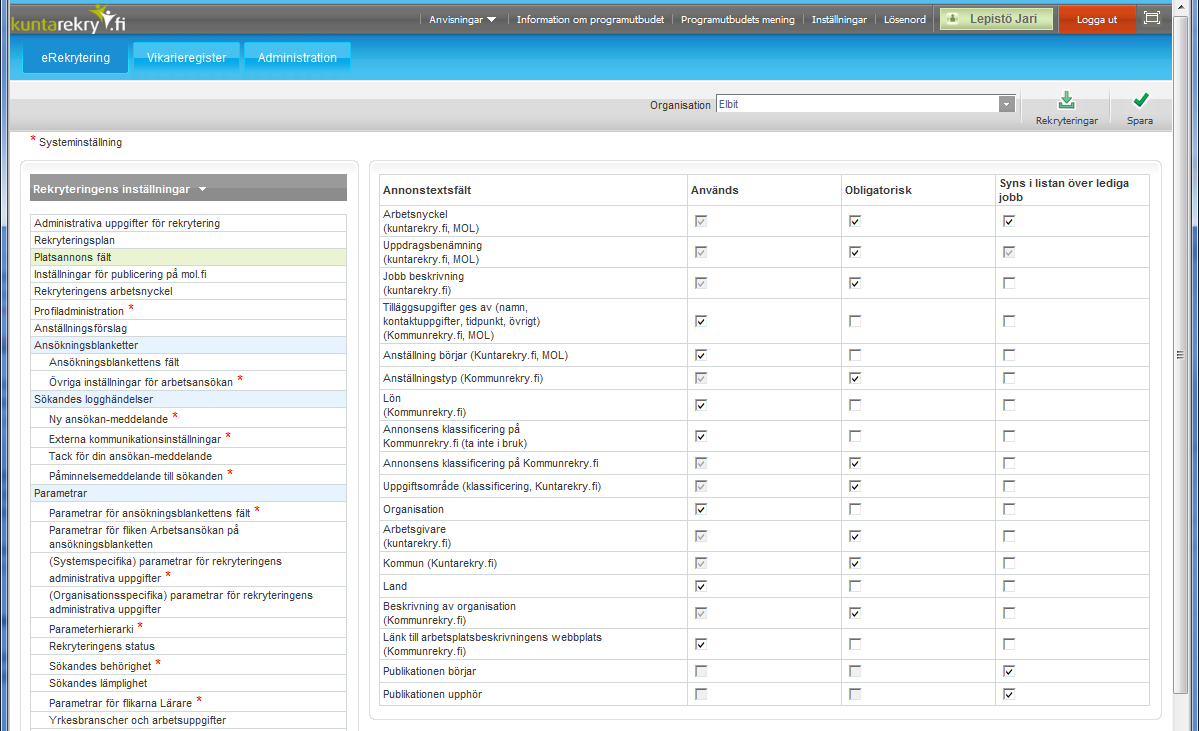Open Parametrar för ansökningsblankettens fält
This screenshot has width=1199, height=731.
pos(188,512)
